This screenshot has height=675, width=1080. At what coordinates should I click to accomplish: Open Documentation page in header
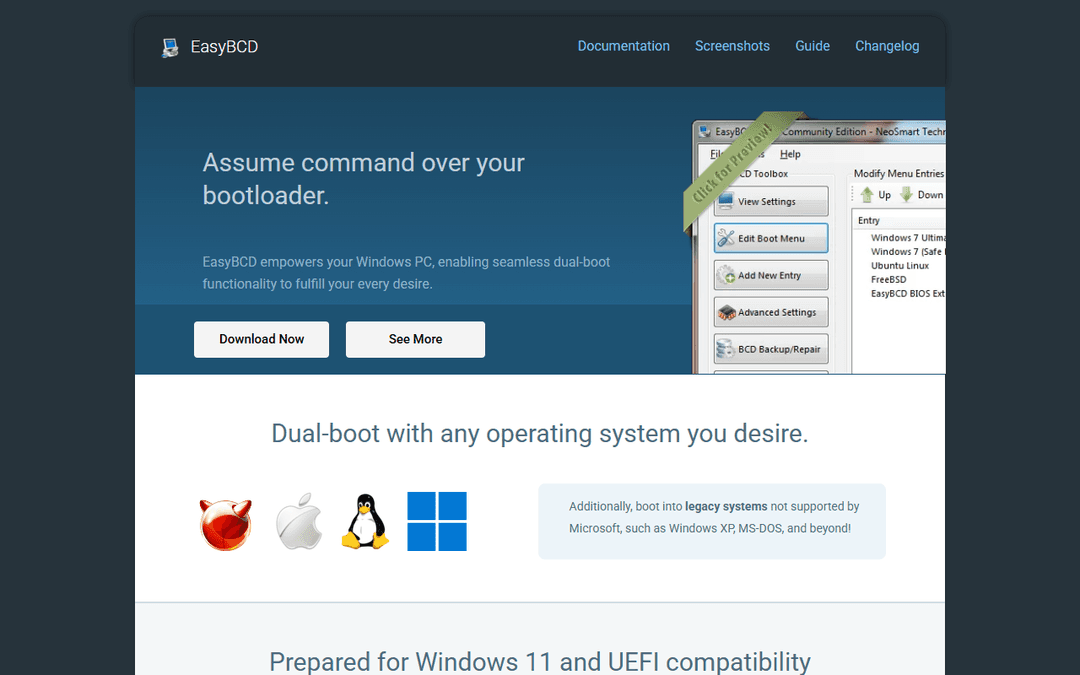tap(623, 46)
